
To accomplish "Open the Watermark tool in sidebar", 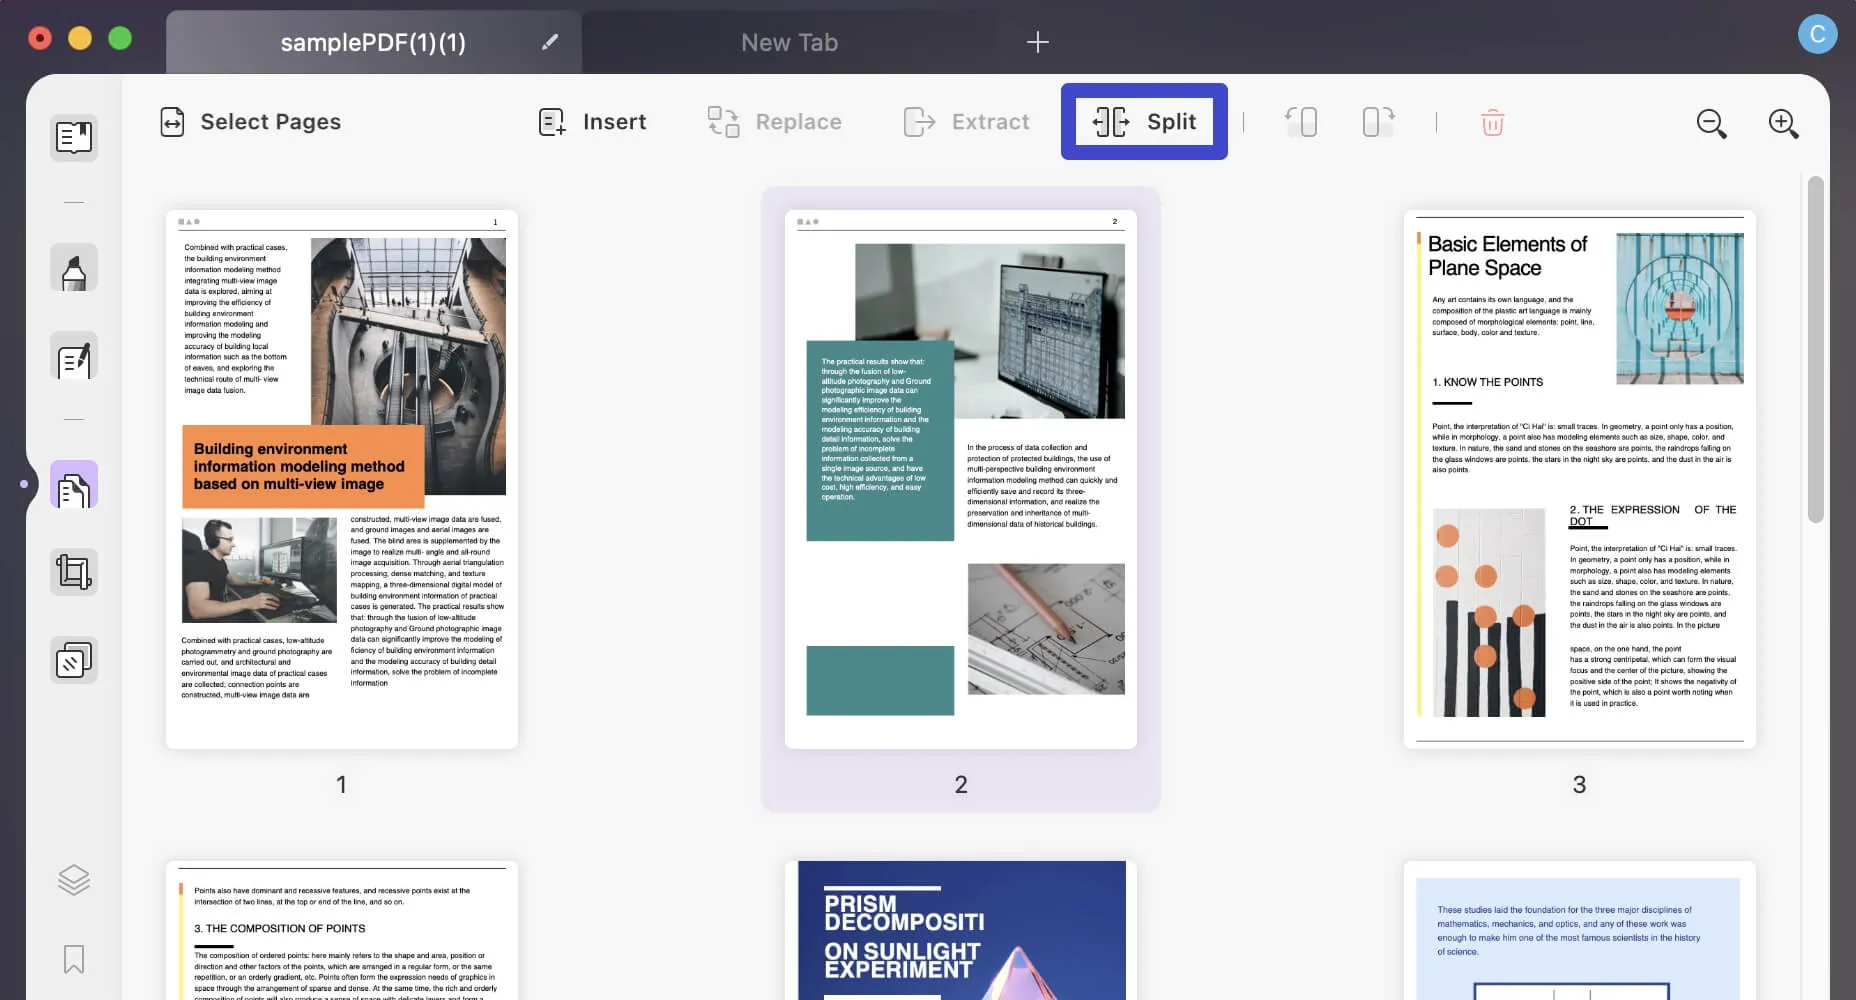I will pos(74,660).
